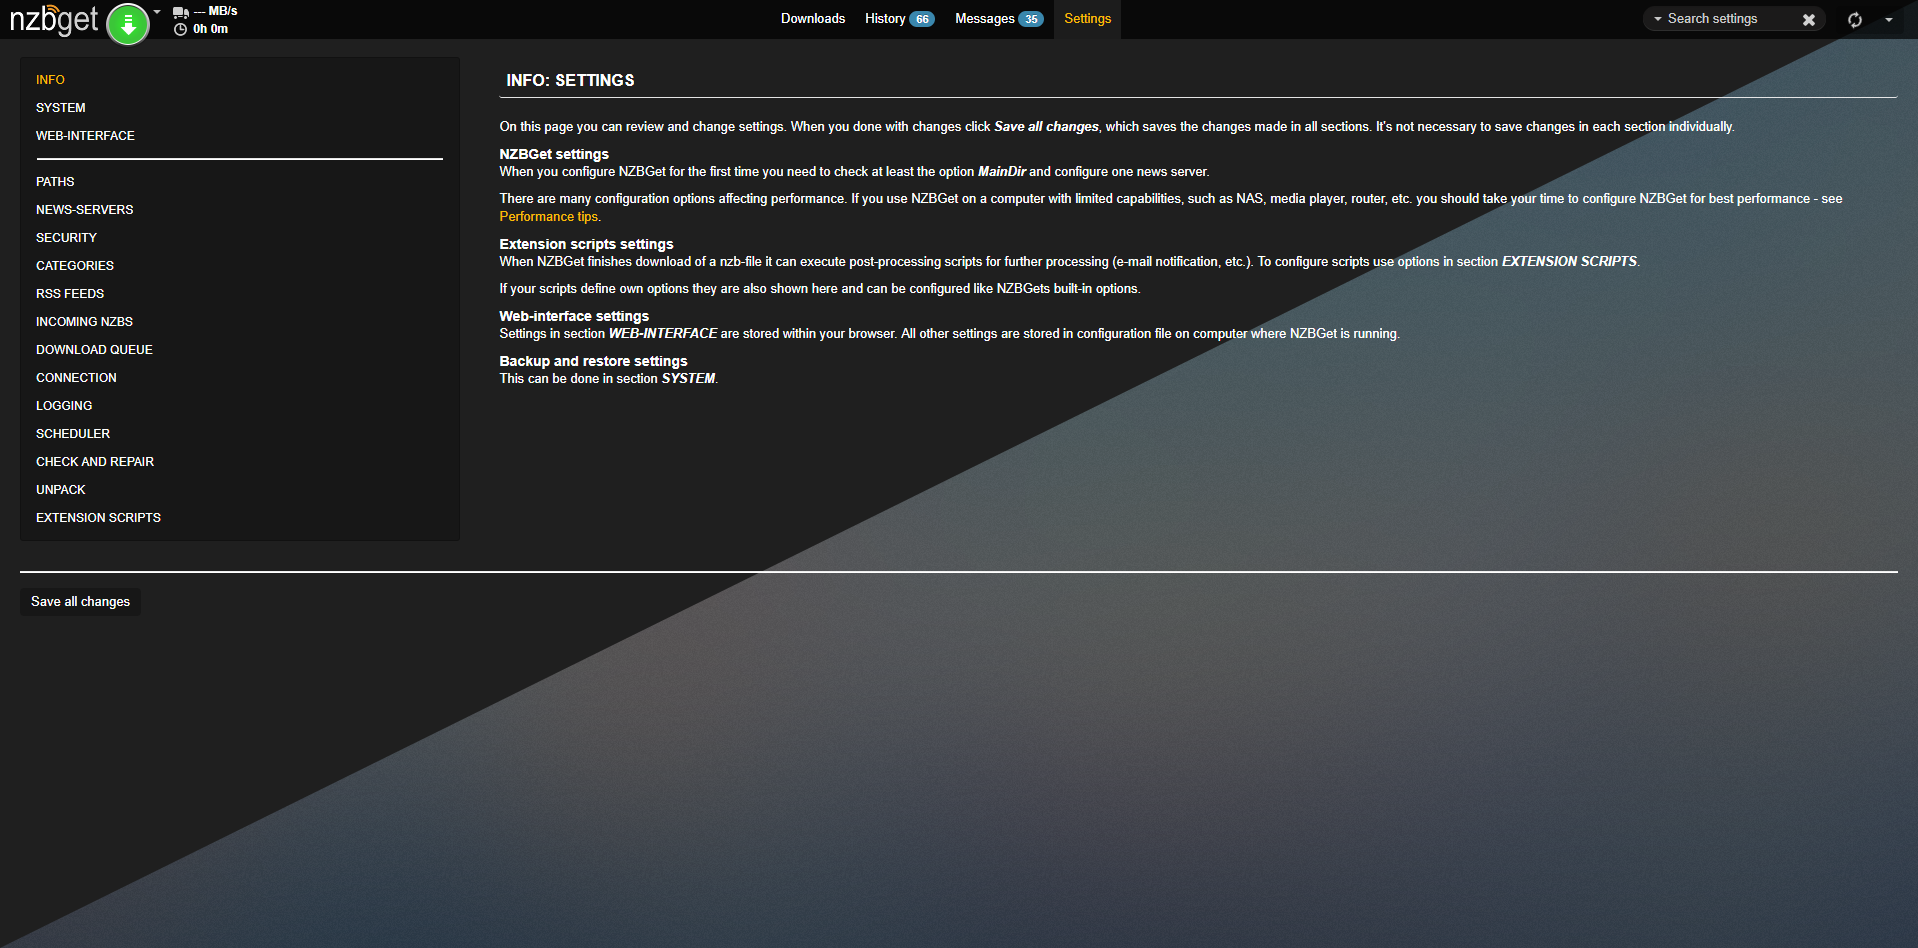
Task: Click the nzbget logo
Action: [53, 20]
